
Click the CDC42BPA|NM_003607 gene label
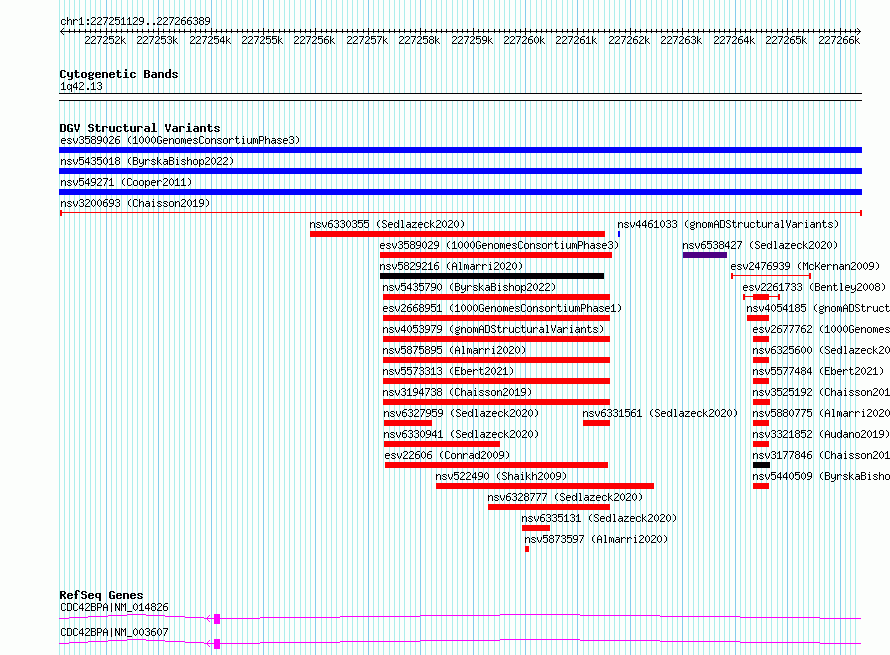pos(114,632)
